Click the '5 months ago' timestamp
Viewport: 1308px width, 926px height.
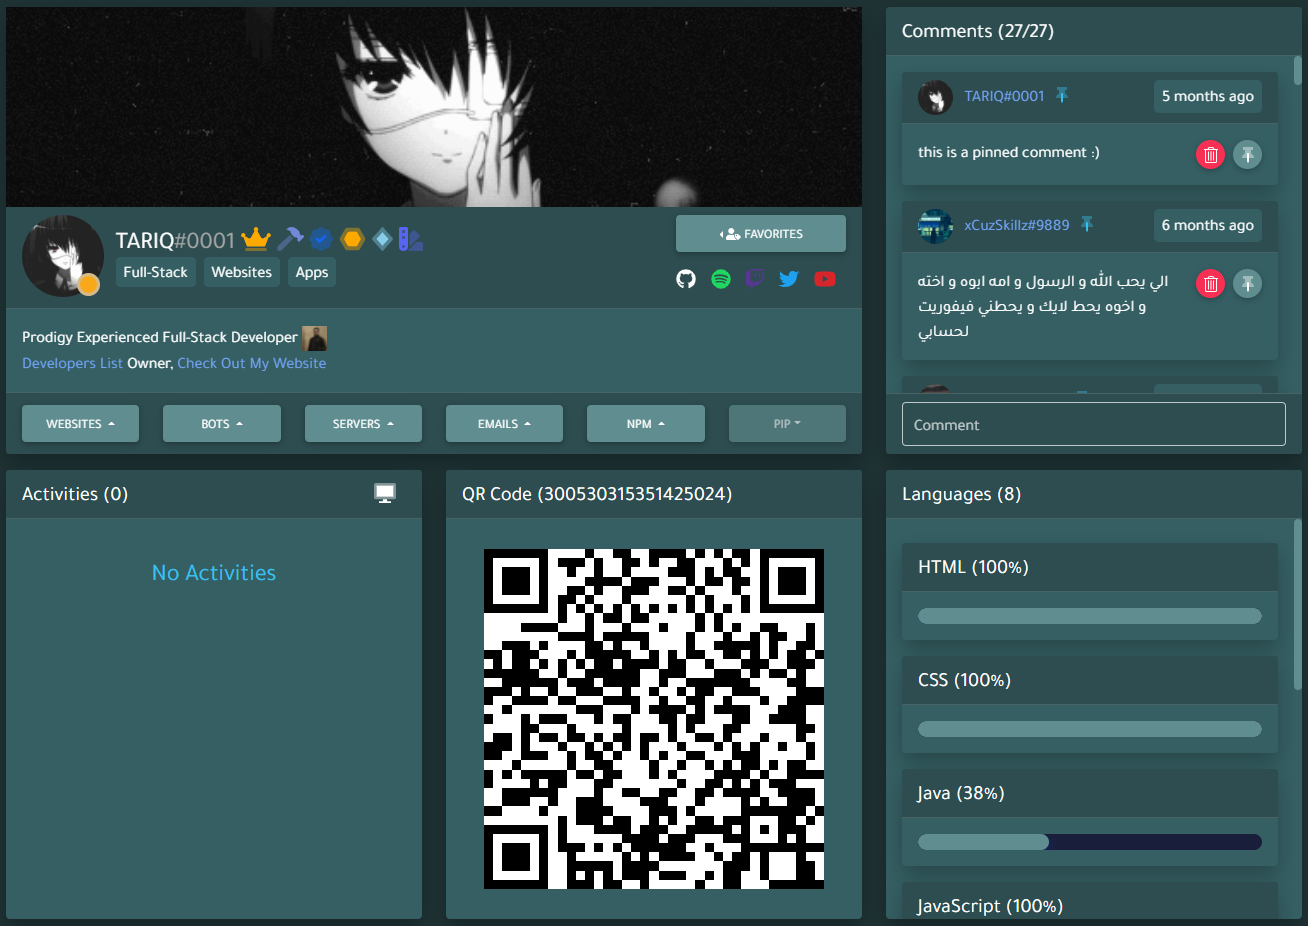(x=1208, y=96)
